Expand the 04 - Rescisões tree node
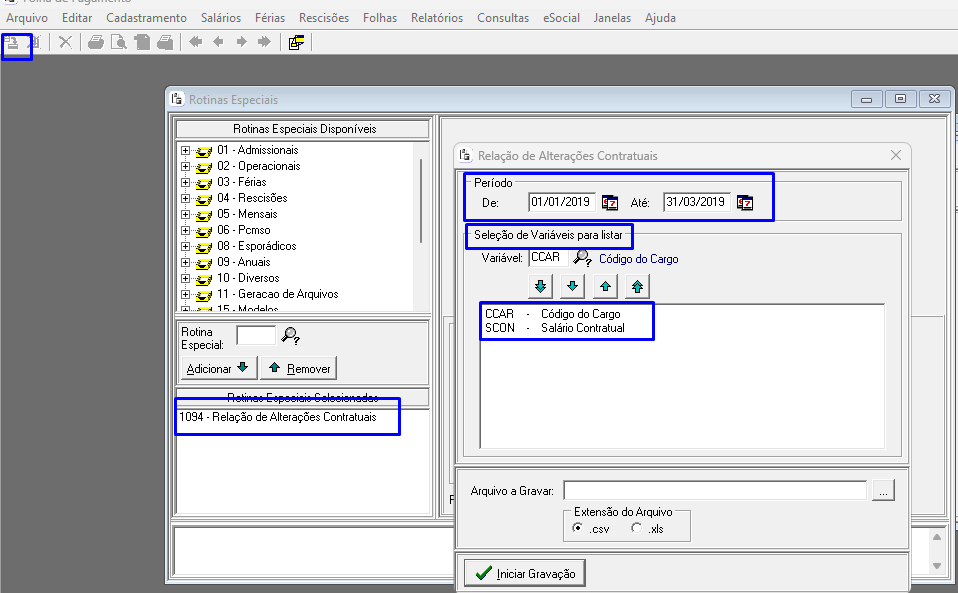Viewport: 958px width, 593px height. click(x=185, y=198)
